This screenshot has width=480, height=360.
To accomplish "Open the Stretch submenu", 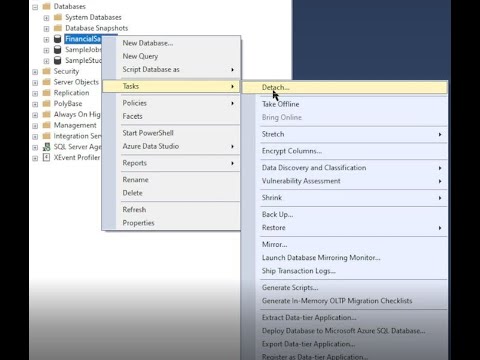I will click(x=345, y=134).
